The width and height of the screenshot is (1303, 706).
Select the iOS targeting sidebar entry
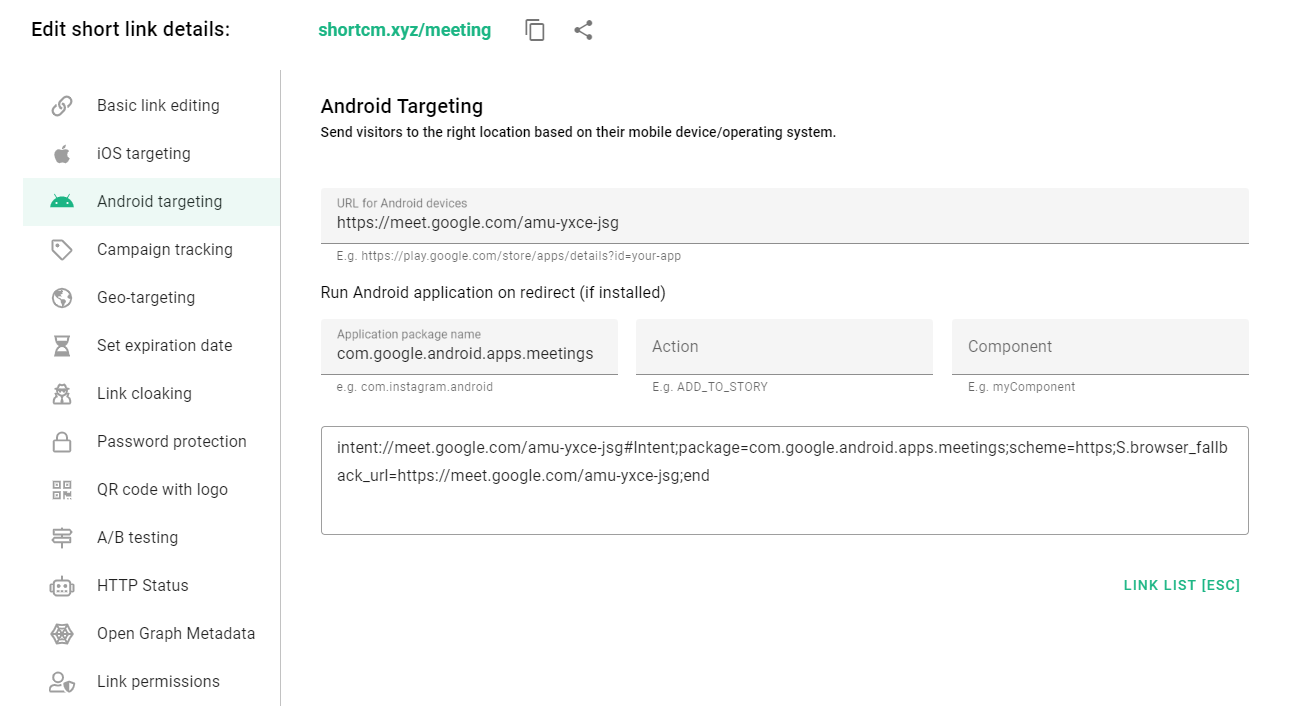pos(144,153)
